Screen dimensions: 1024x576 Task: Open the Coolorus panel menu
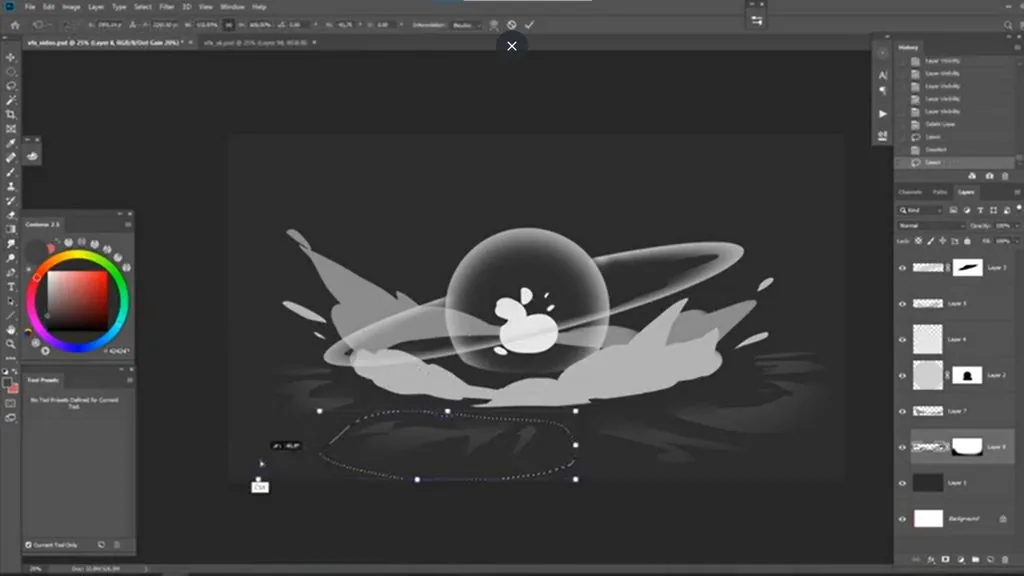coord(128,224)
